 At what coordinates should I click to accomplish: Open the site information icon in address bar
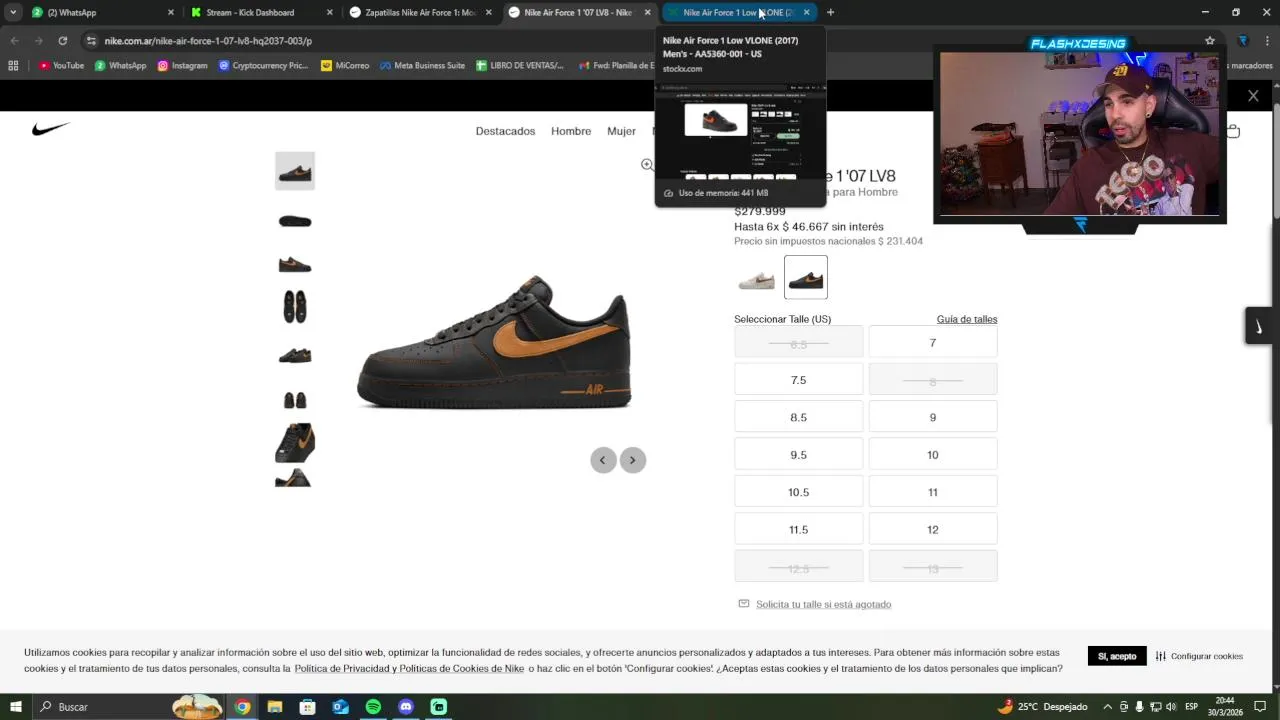coord(91,41)
